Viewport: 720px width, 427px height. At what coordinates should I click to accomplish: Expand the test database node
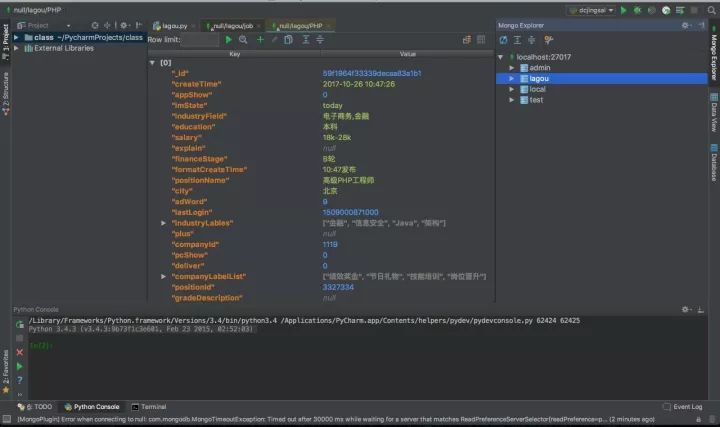[x=512, y=100]
